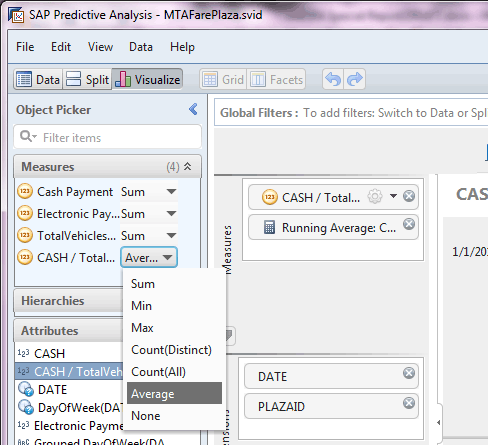The width and height of the screenshot is (488, 445).
Task: Open the Data menu
Action: point(141,47)
